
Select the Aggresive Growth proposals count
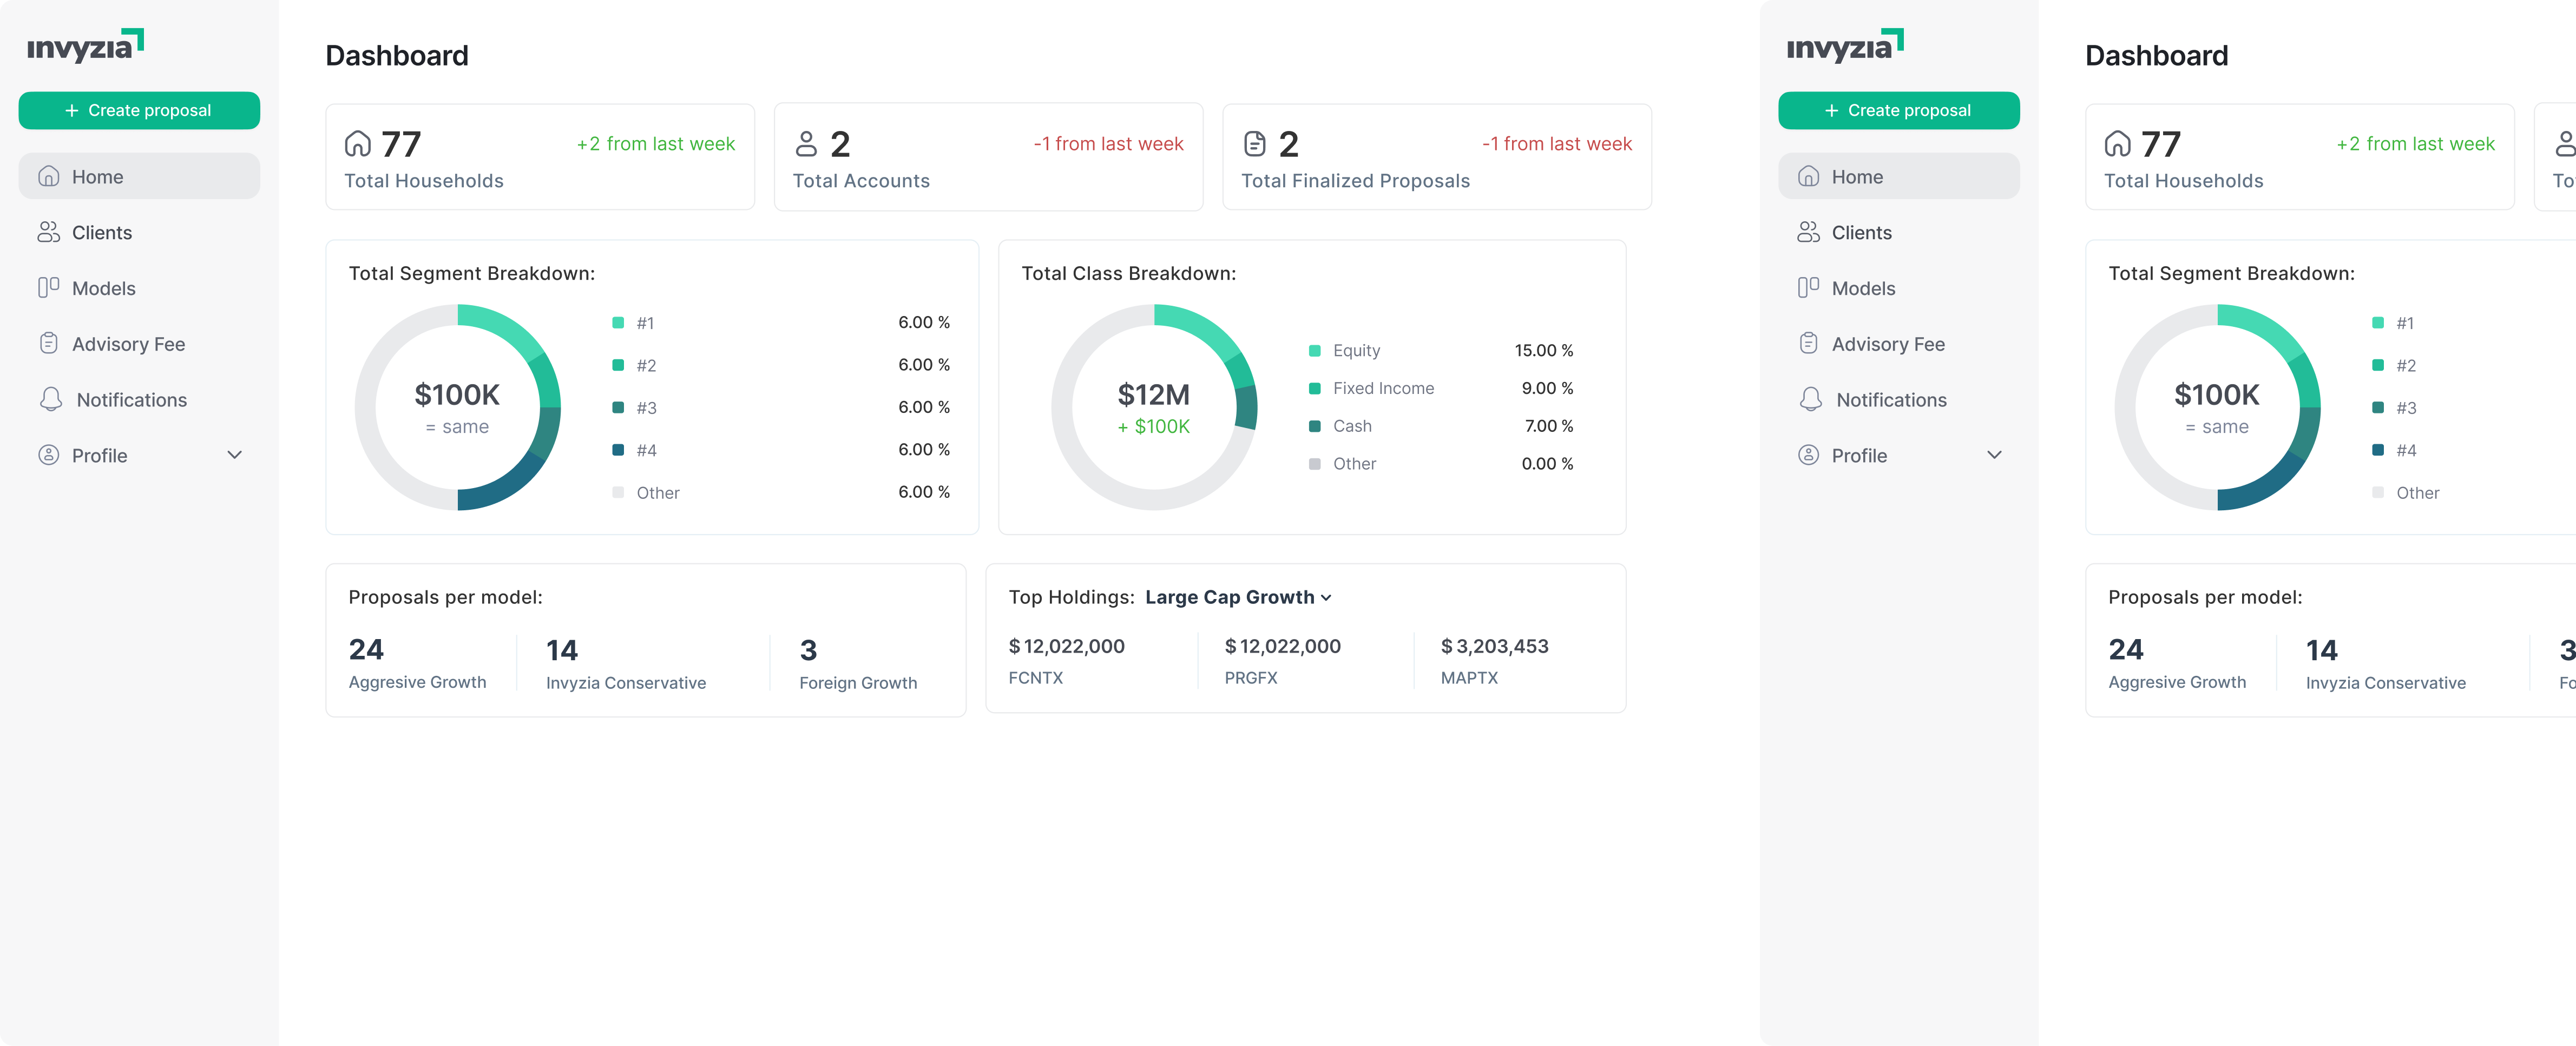coord(366,650)
